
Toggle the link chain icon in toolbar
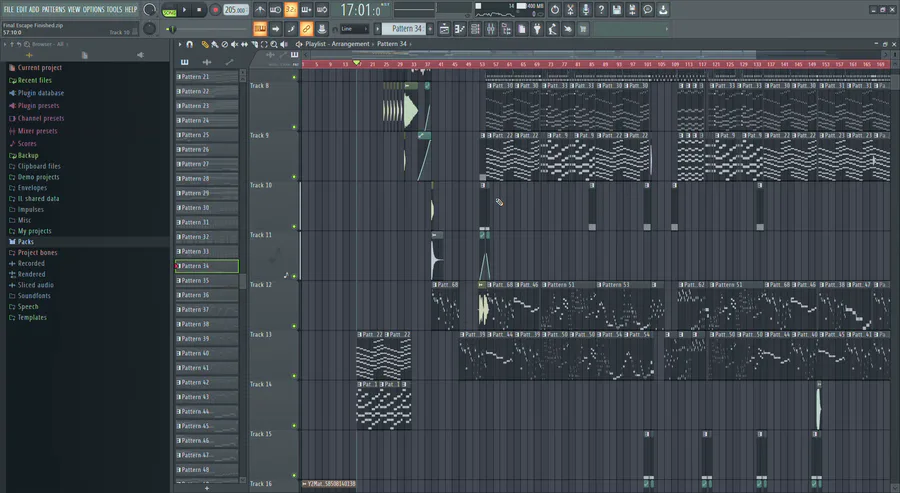tap(307, 29)
